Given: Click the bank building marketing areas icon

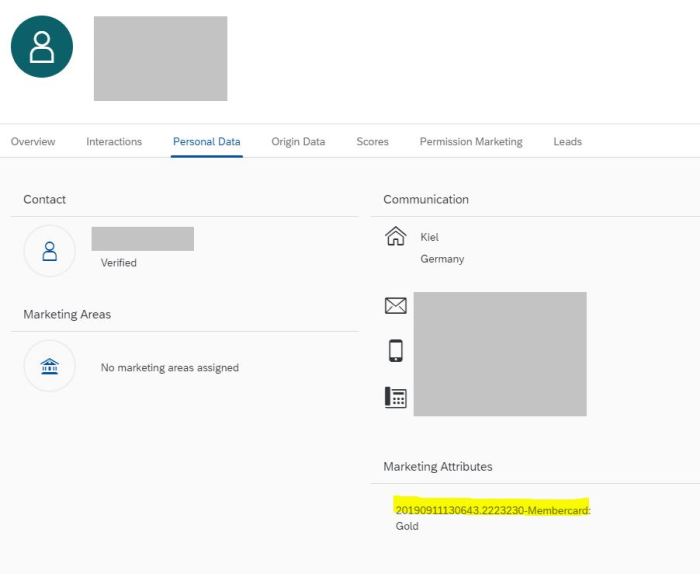Looking at the screenshot, I should 50,366.
